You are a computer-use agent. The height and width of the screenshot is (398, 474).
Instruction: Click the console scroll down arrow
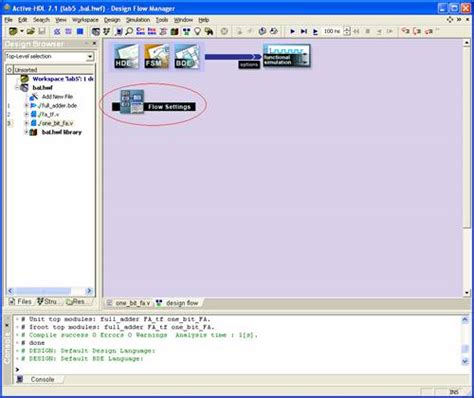(465, 361)
